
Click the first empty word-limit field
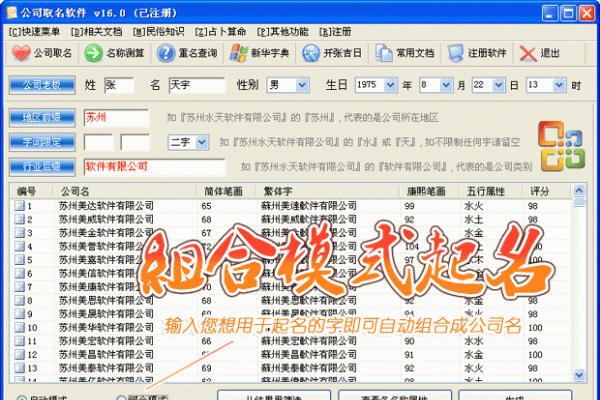click(x=98, y=142)
